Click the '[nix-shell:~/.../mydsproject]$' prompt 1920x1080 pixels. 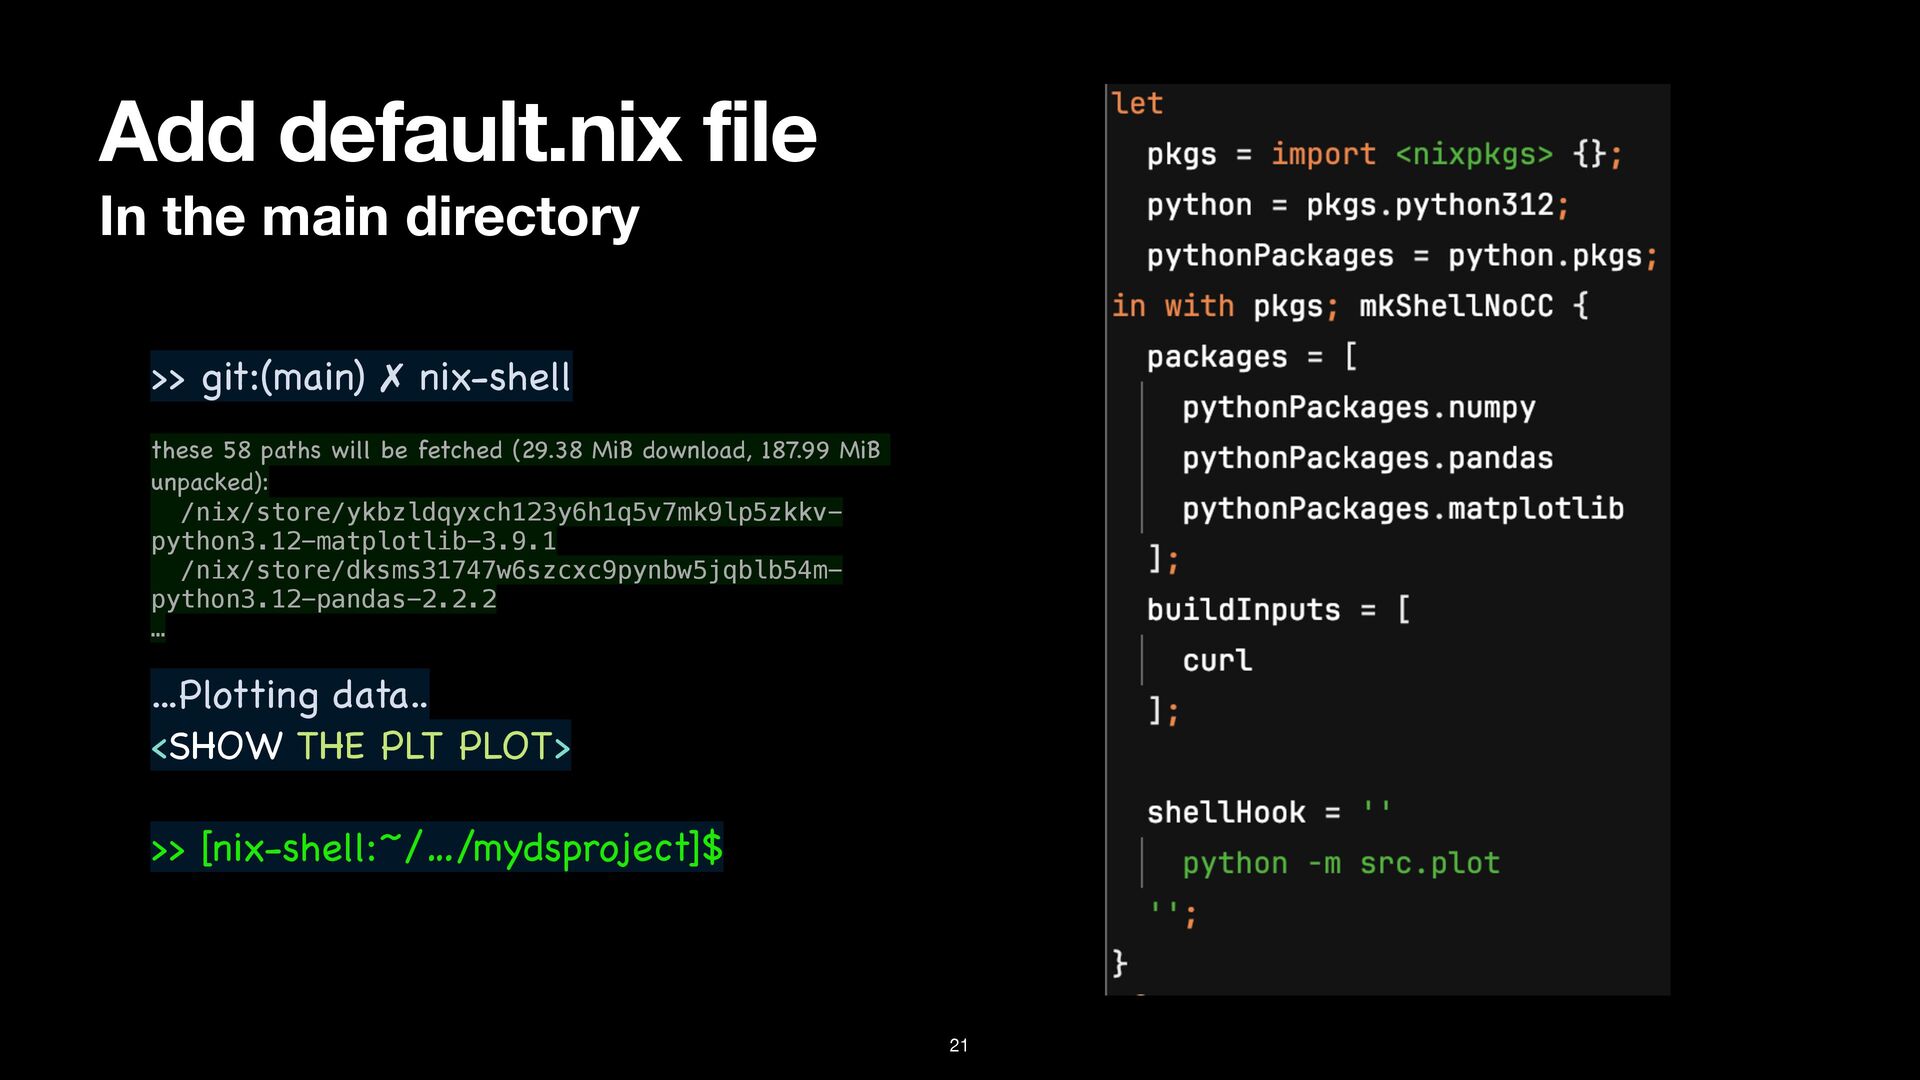pos(437,848)
